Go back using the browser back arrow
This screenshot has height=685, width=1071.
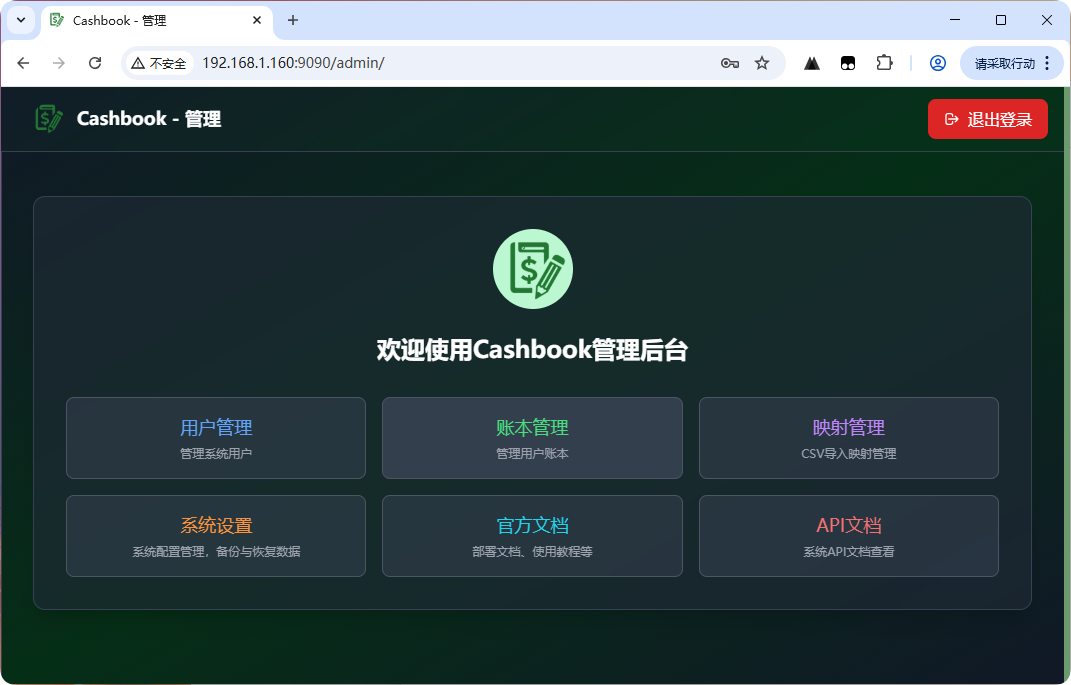click(24, 63)
